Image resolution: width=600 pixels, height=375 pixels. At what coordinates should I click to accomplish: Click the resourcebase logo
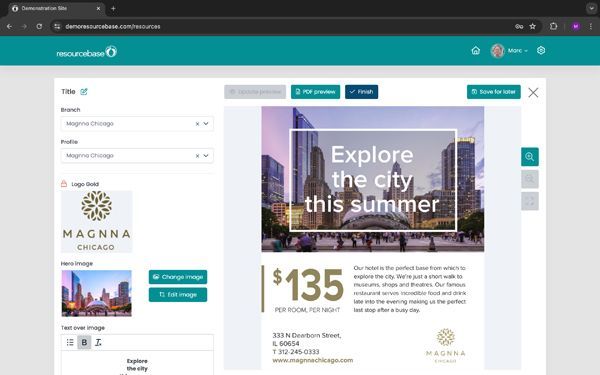(x=86, y=52)
